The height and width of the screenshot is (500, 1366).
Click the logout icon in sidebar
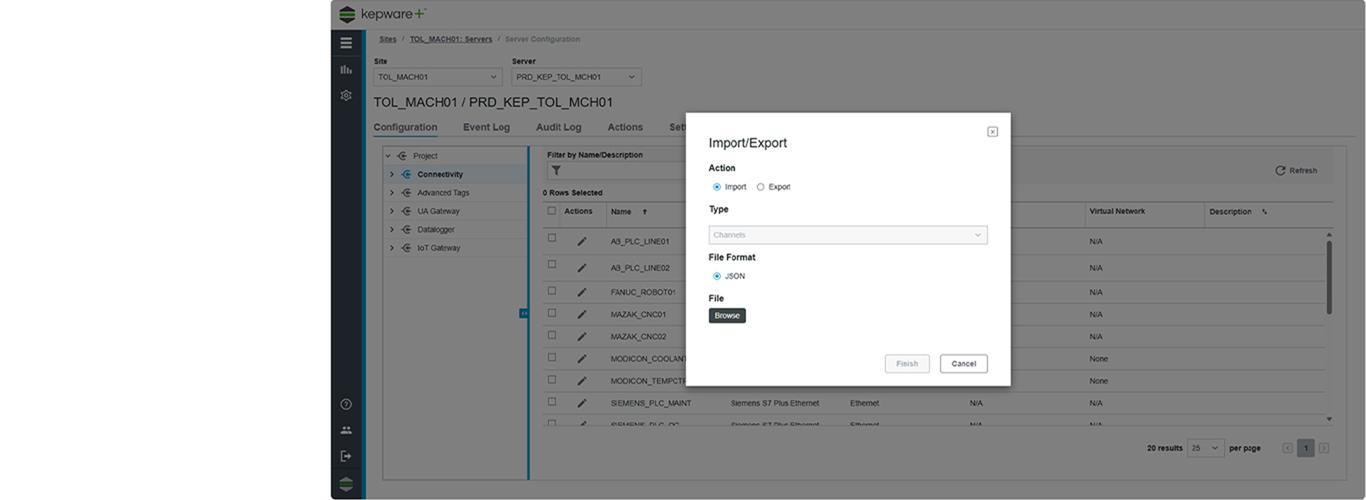tap(346, 456)
